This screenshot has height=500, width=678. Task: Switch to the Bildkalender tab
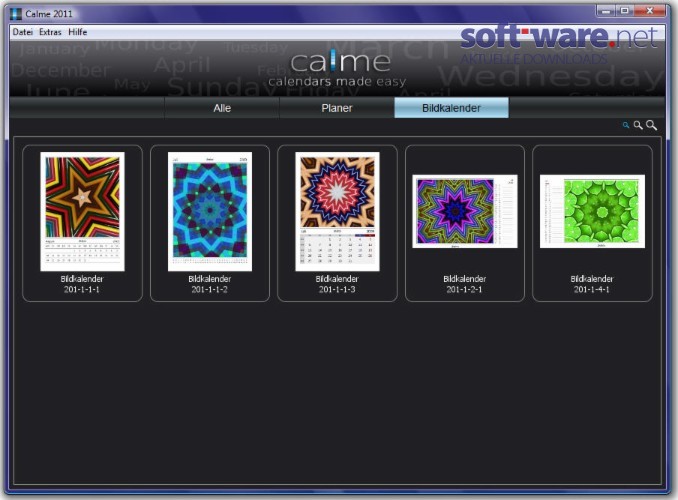click(451, 108)
